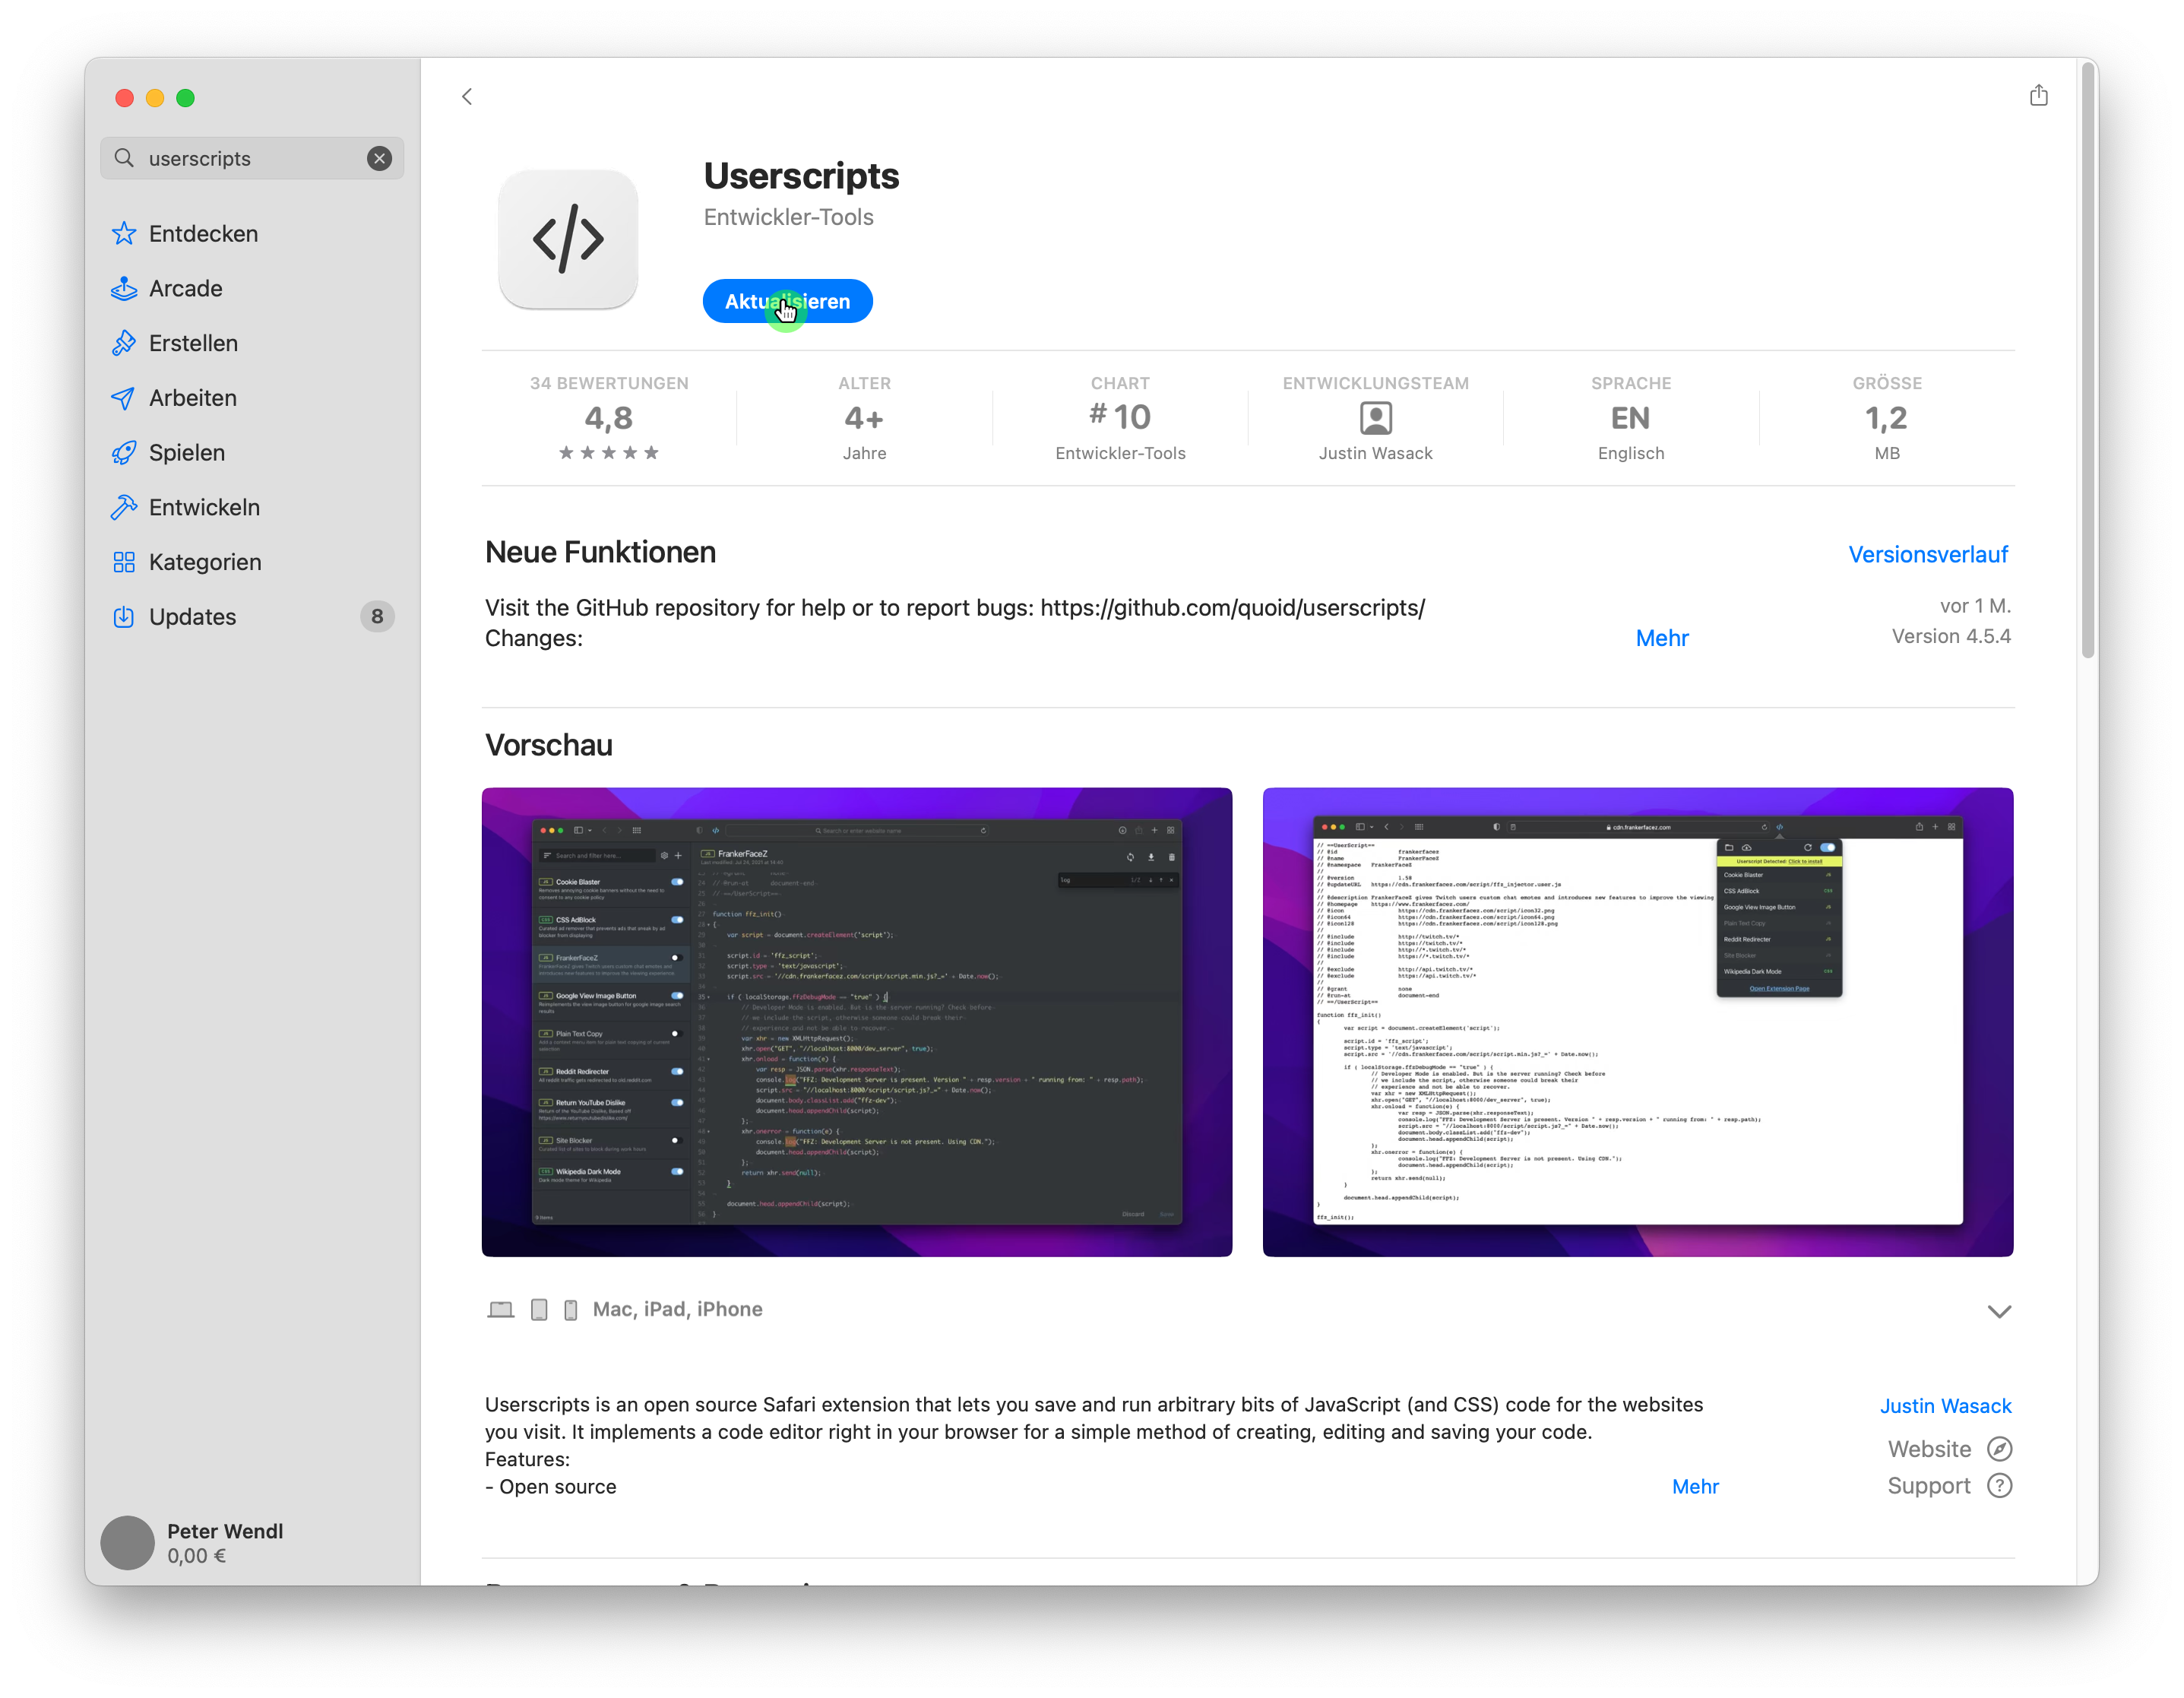
Task: Click the Erstellen paintbrush icon
Action: 124,343
